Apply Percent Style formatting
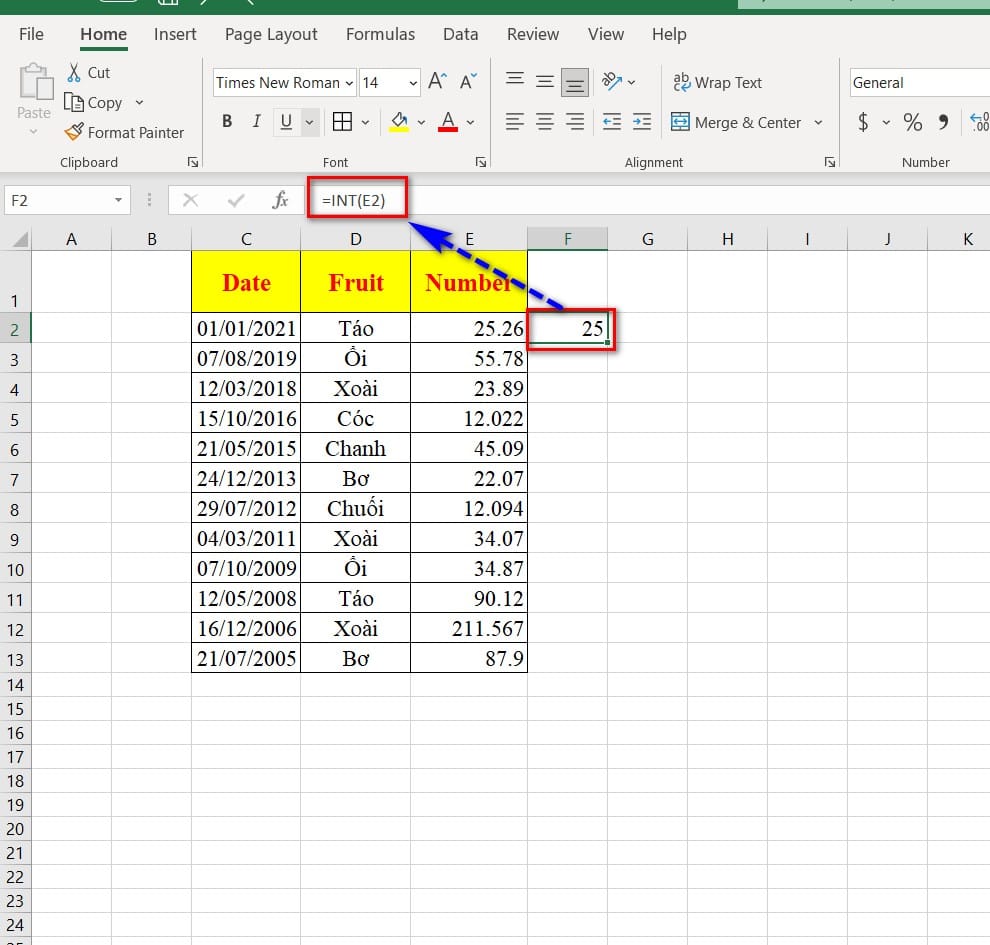990x945 pixels. click(912, 121)
